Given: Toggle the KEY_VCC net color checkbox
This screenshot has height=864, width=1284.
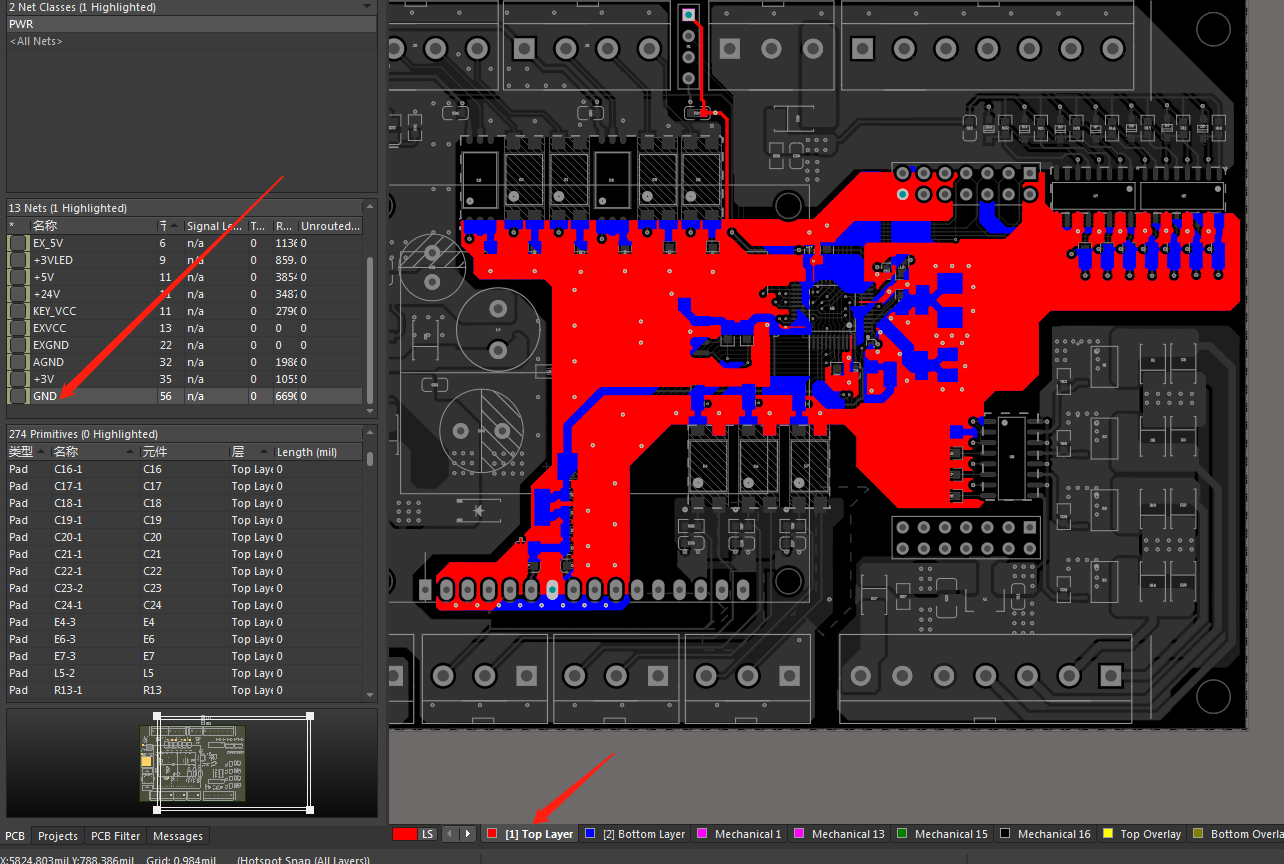Looking at the screenshot, I should click(18, 311).
